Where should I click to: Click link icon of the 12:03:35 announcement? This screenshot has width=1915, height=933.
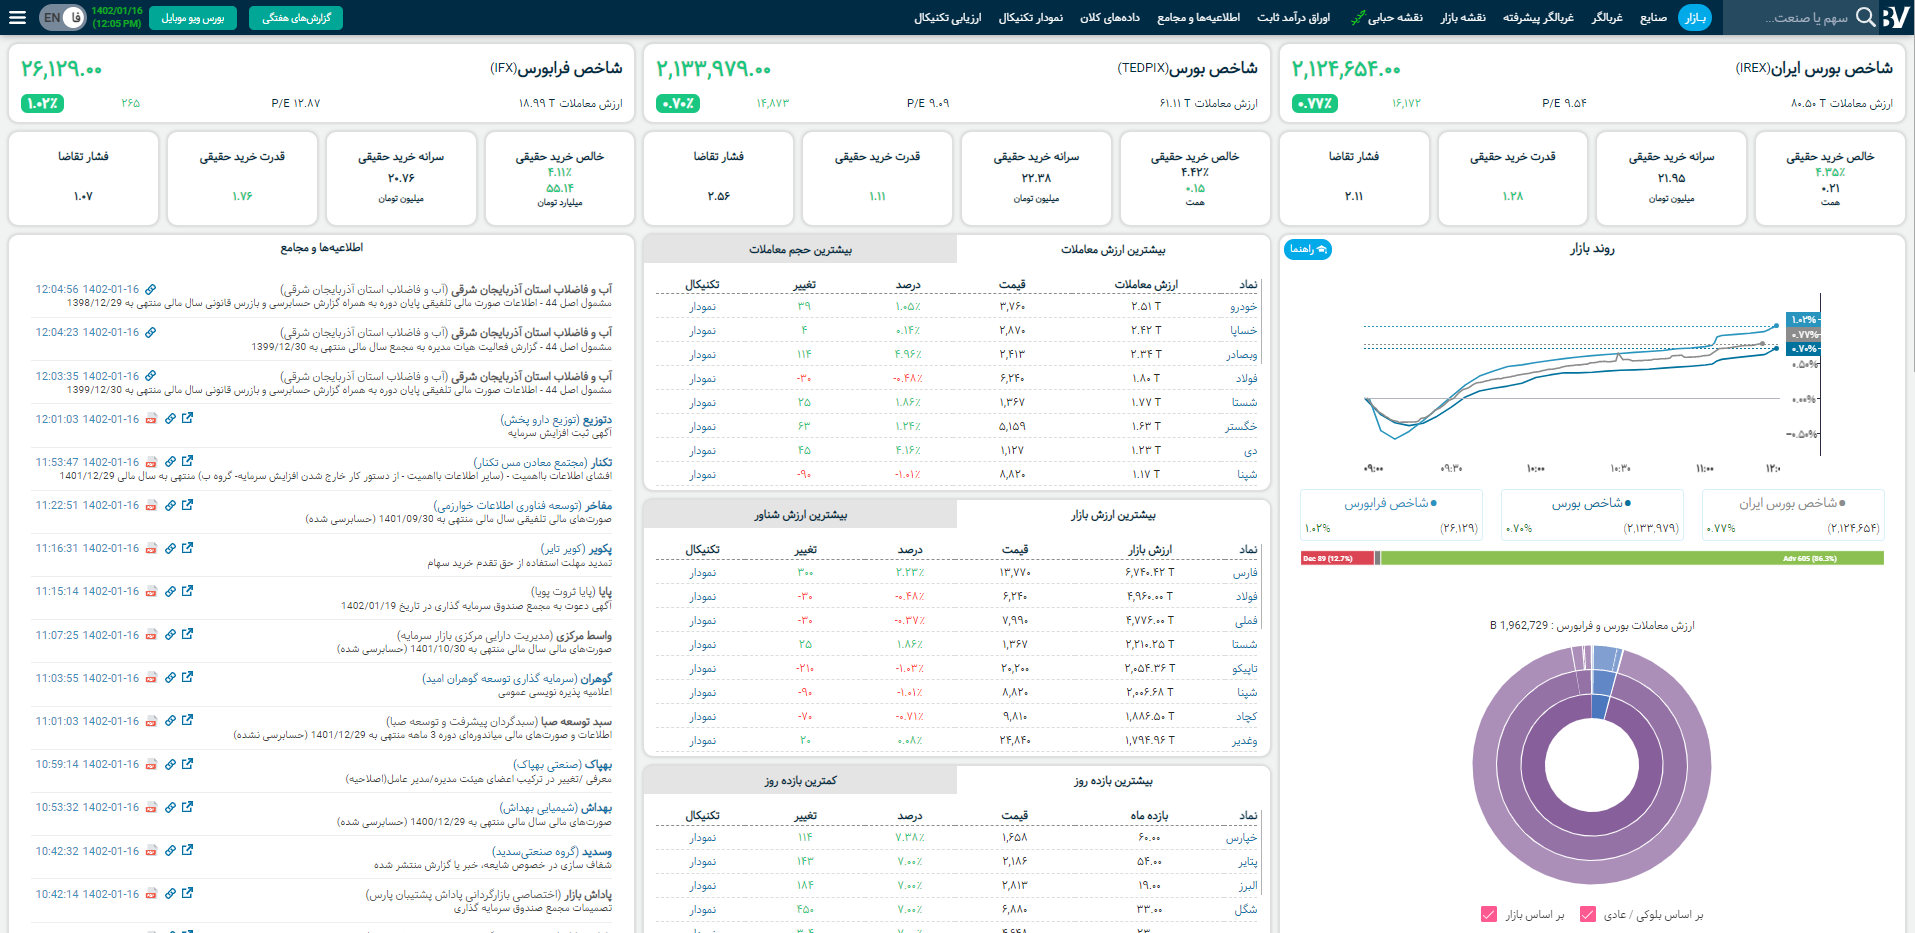coord(150,376)
